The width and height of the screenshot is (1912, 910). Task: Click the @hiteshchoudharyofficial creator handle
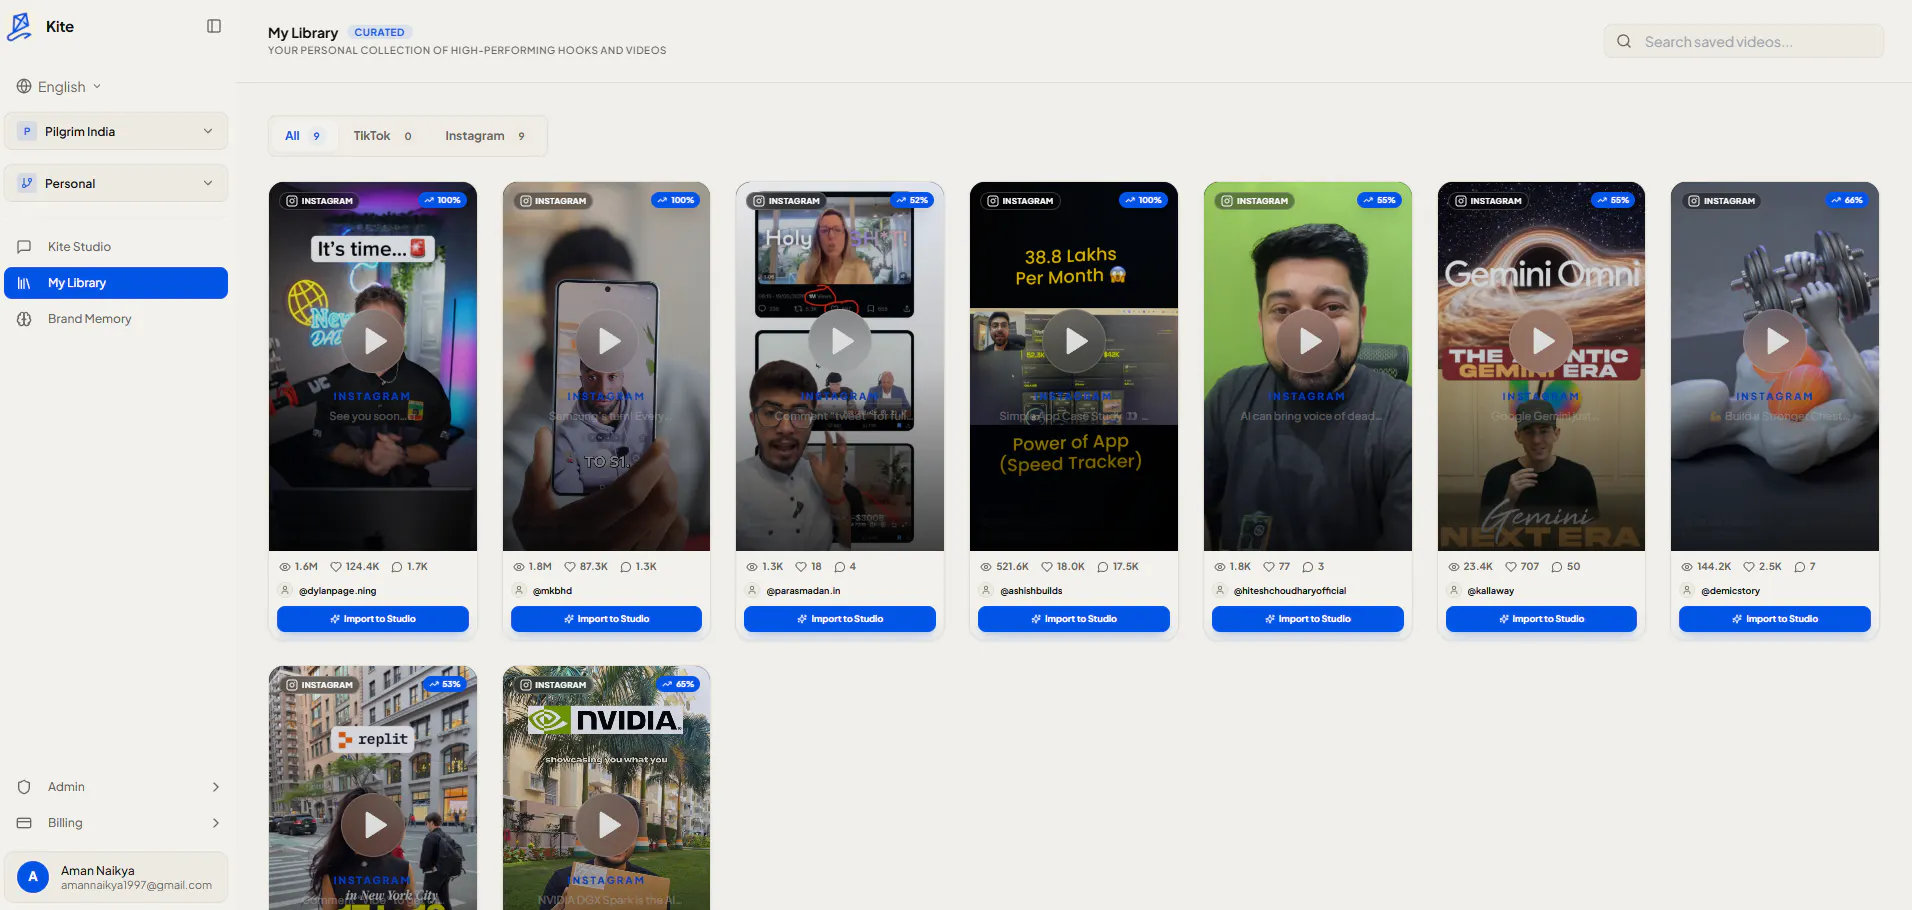1290,591
